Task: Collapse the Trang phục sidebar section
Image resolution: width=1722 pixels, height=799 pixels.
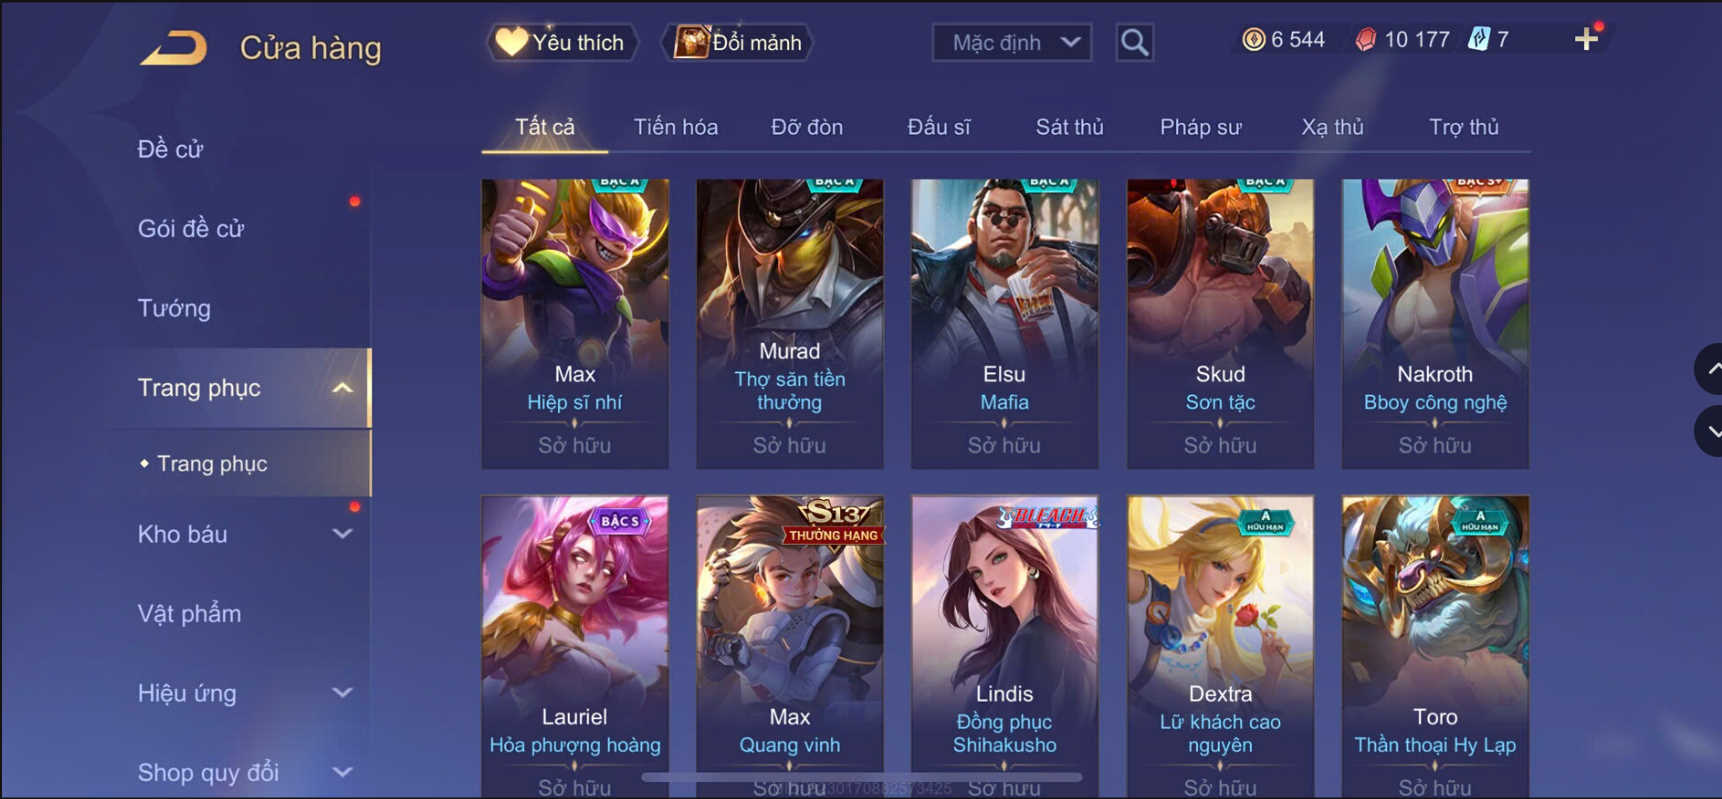Action: point(342,388)
